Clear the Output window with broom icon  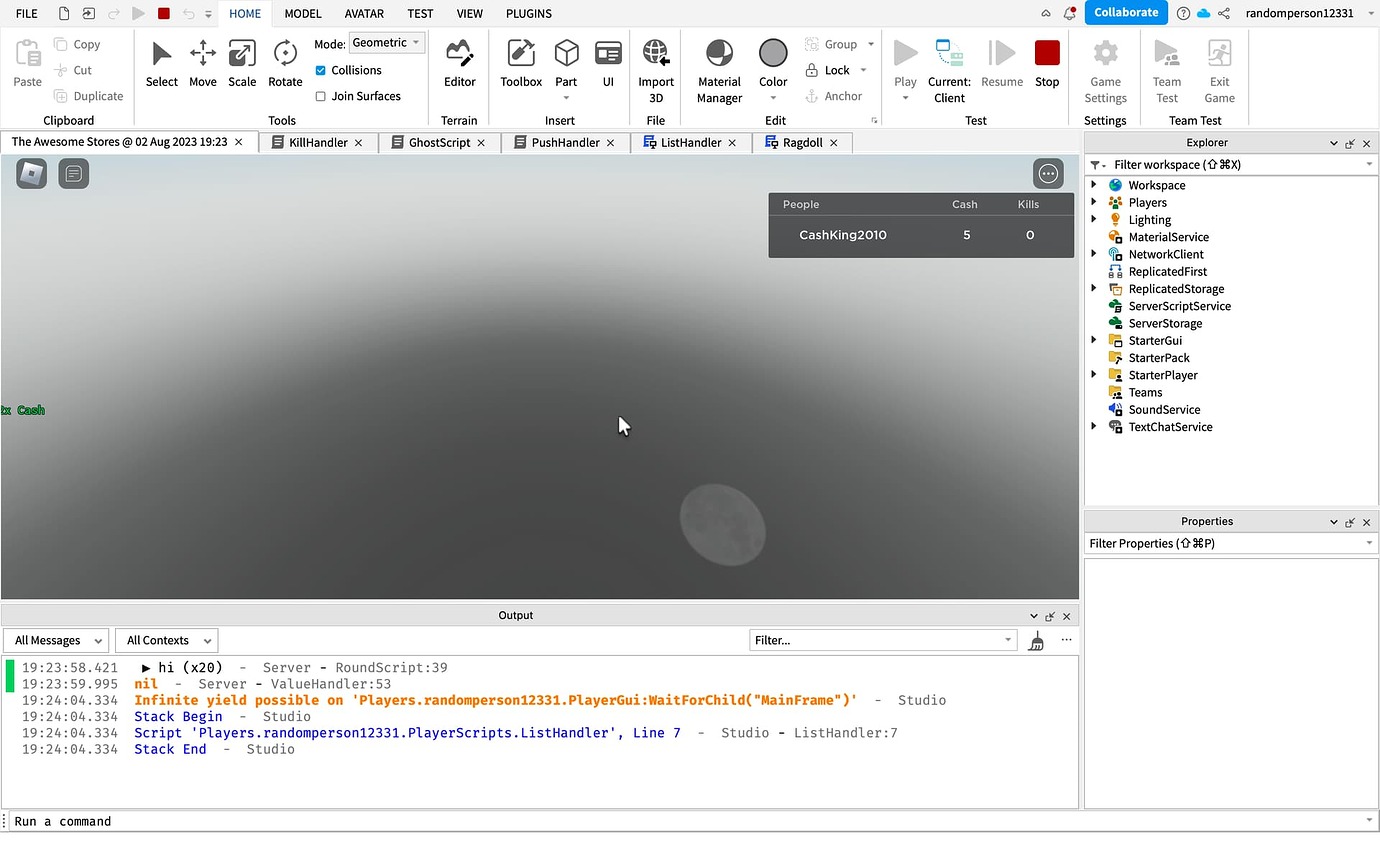(1037, 641)
